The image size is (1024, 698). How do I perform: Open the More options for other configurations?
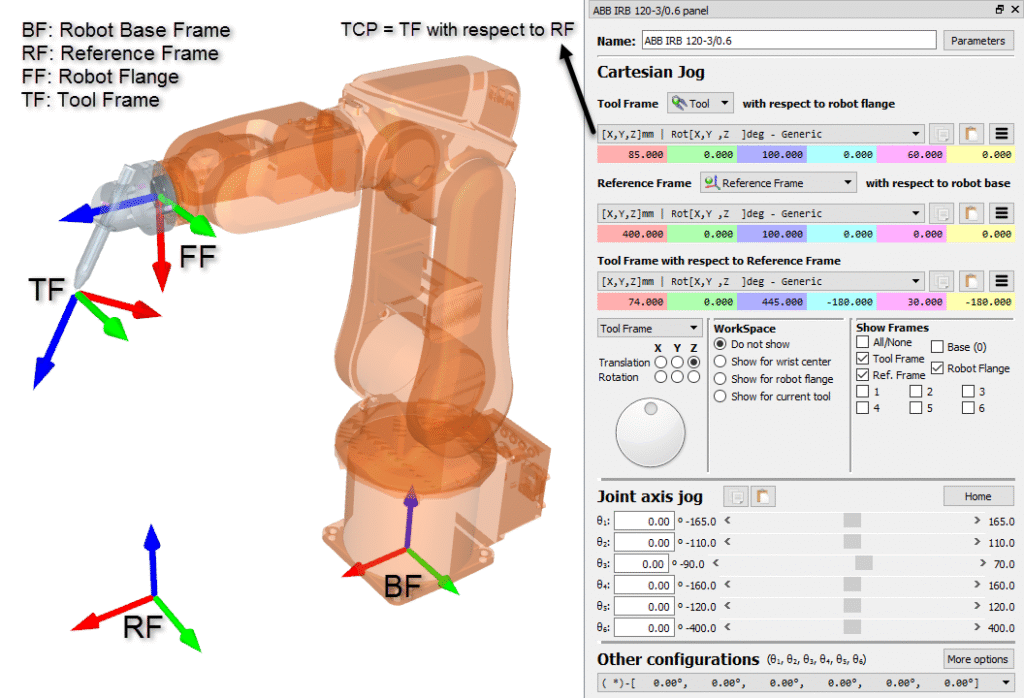[x=978, y=658]
